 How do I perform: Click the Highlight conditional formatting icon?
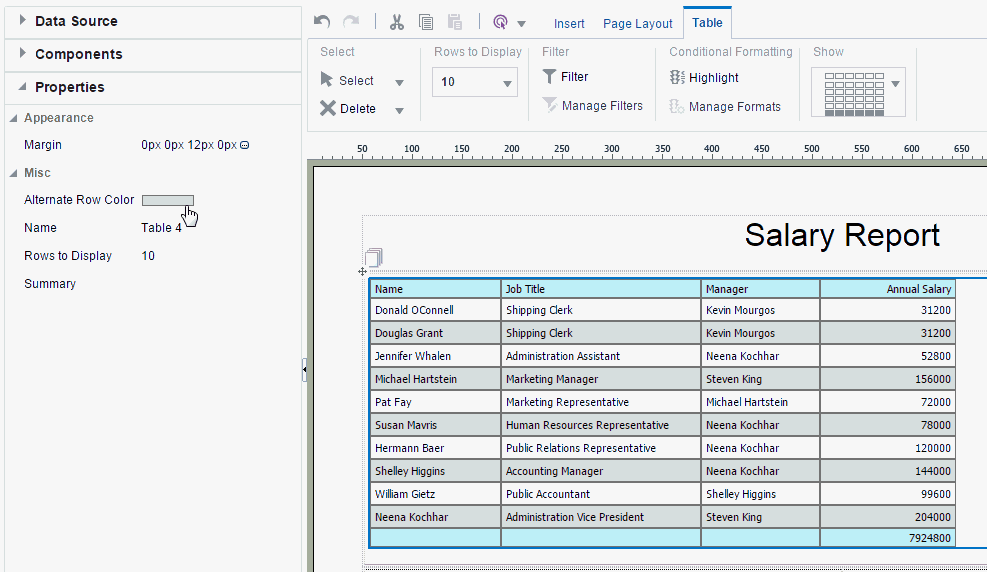pos(677,77)
